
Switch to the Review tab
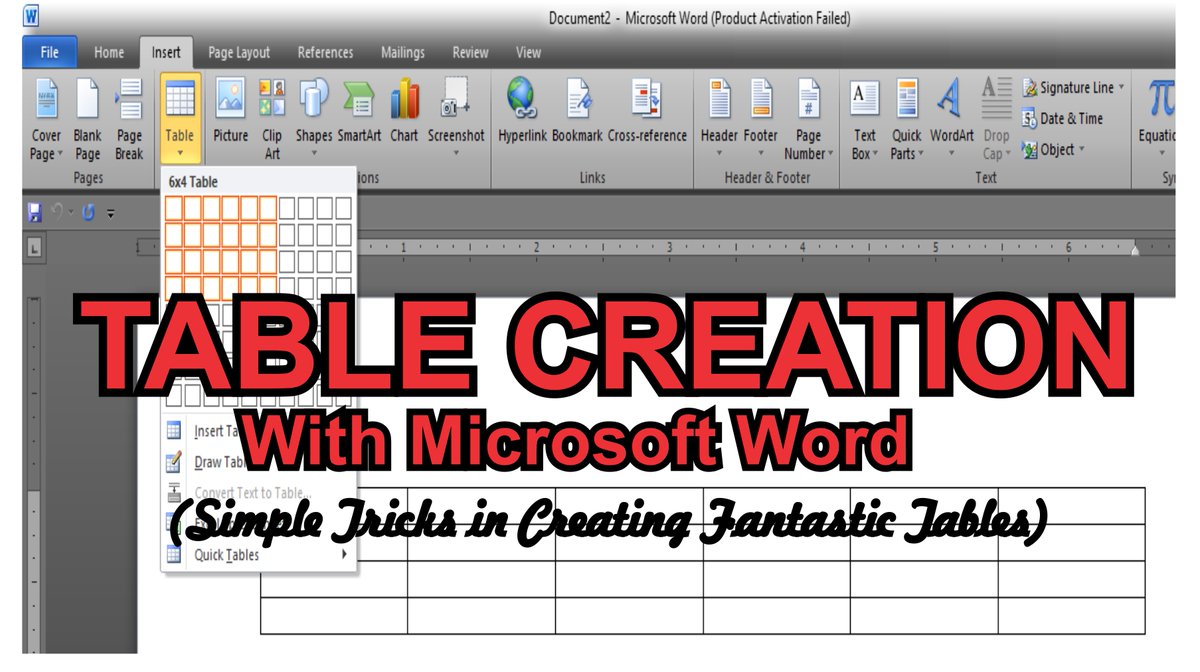[470, 53]
